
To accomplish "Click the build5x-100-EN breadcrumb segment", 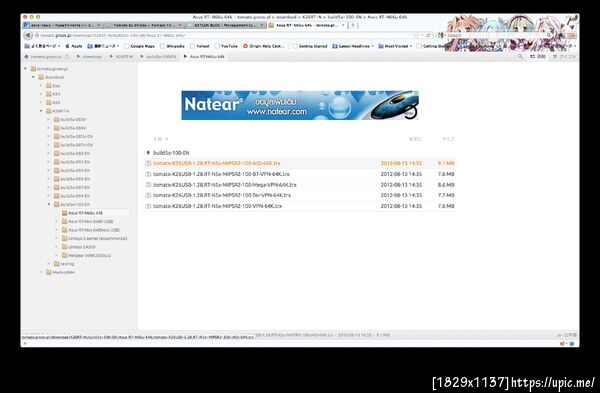I will tap(161, 56).
